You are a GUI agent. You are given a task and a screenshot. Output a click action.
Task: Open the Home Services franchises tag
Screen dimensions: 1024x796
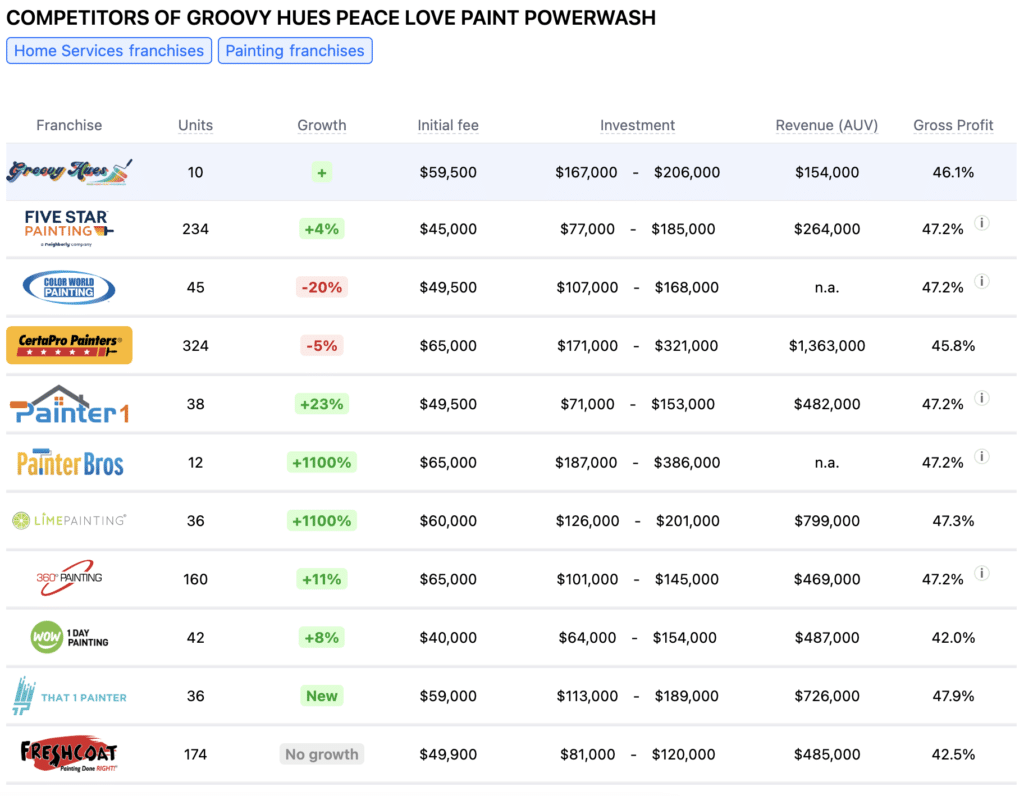[109, 51]
